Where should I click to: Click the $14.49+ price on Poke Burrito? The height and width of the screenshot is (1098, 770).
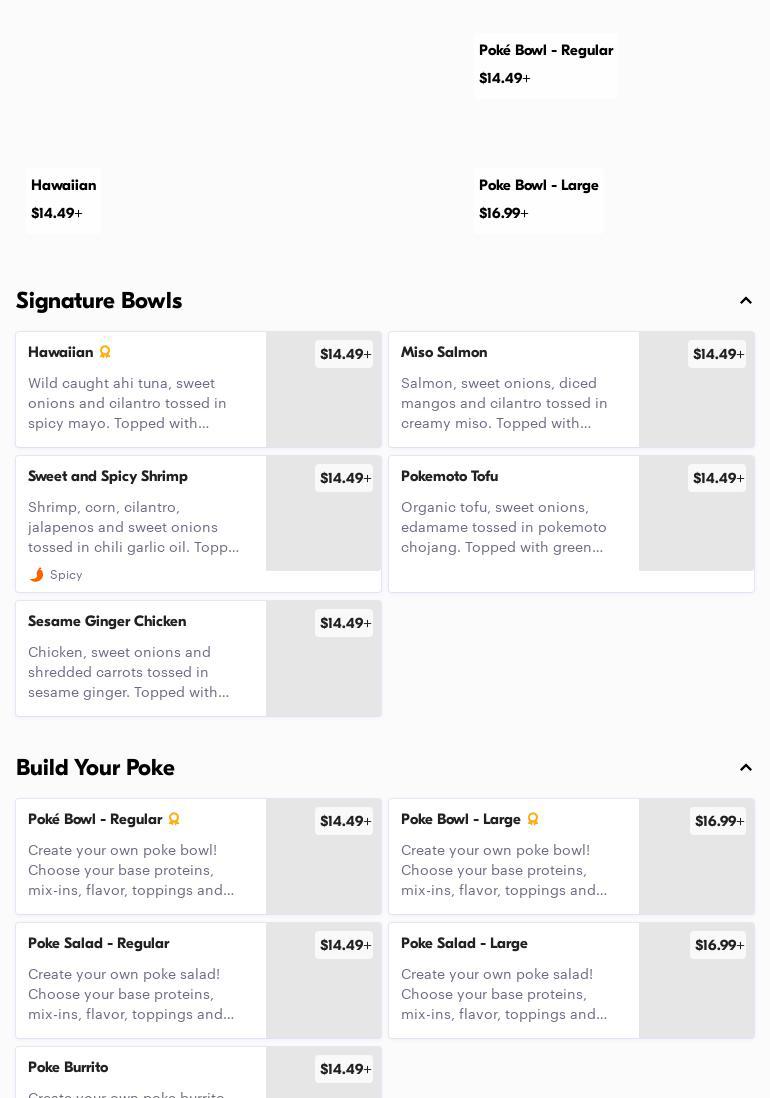[x=344, y=1069]
